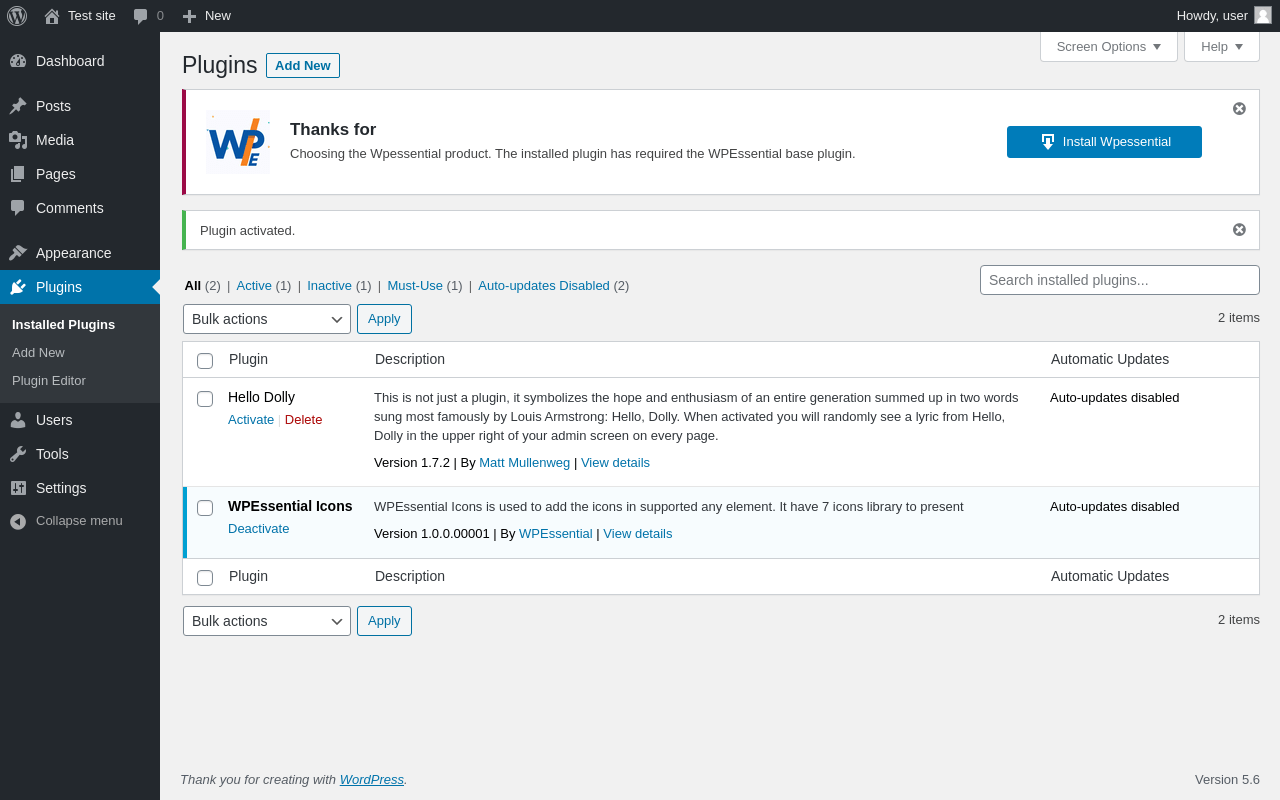Navigate to Pages in the sidebar
This screenshot has width=1280, height=800.
pos(80,174)
